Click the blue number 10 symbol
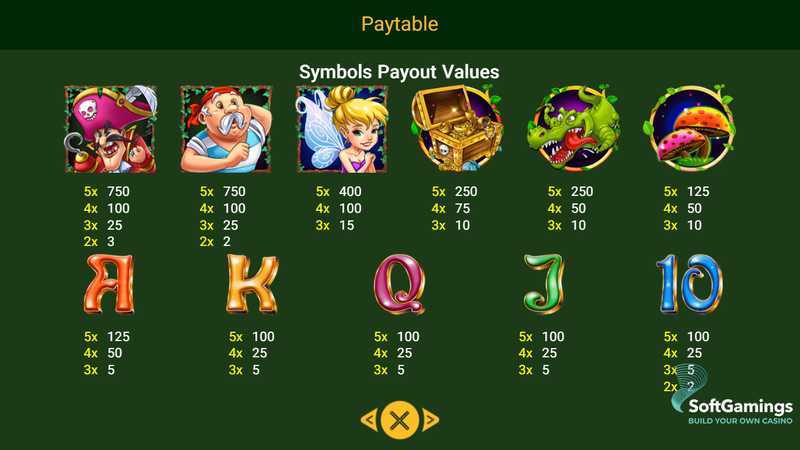 pos(689,284)
